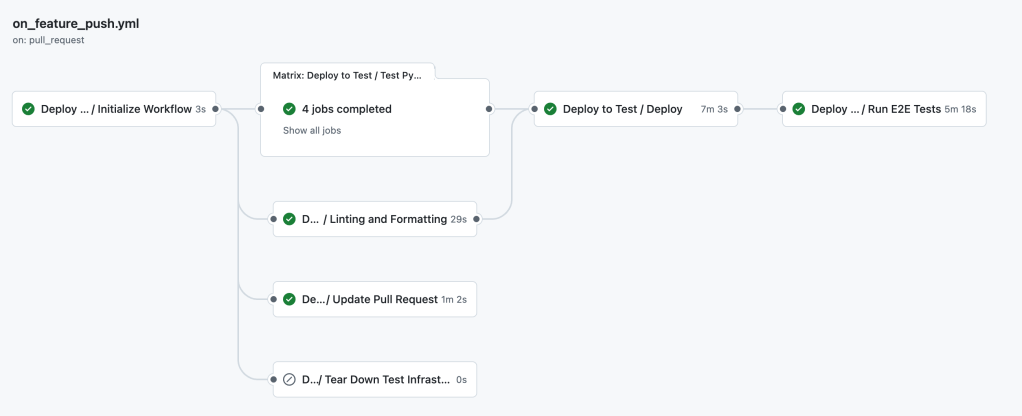Click the success icon on Run E2E Tests job
1022x416 pixels.
click(x=798, y=109)
